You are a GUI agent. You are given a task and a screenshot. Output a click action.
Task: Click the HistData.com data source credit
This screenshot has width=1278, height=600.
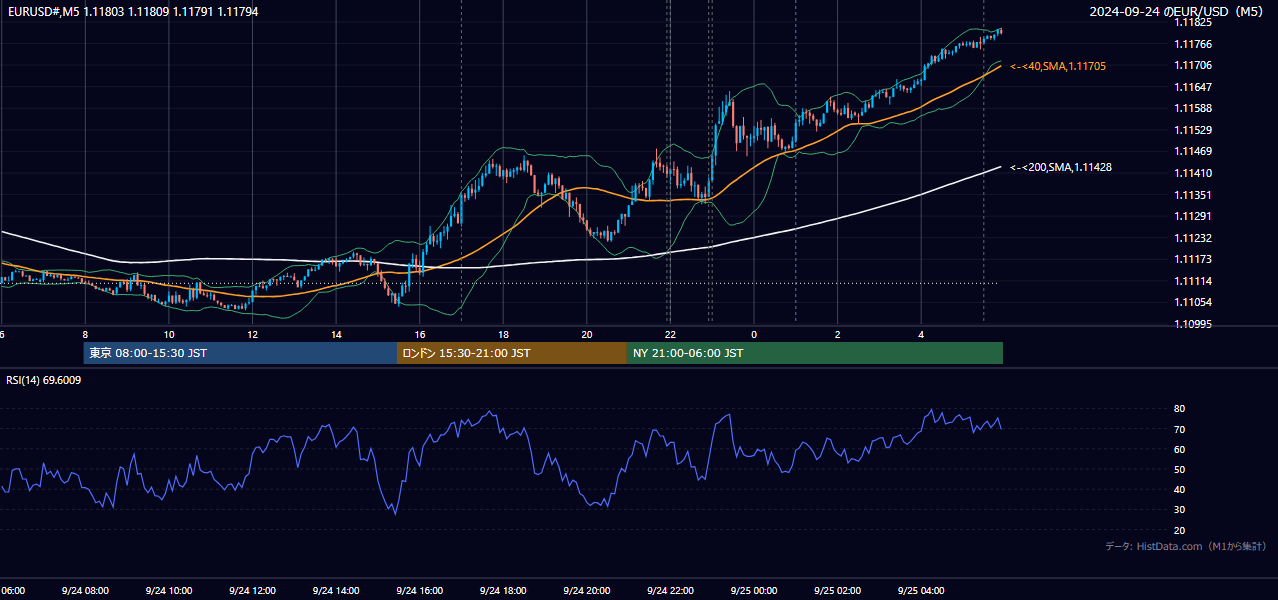pos(1186,546)
